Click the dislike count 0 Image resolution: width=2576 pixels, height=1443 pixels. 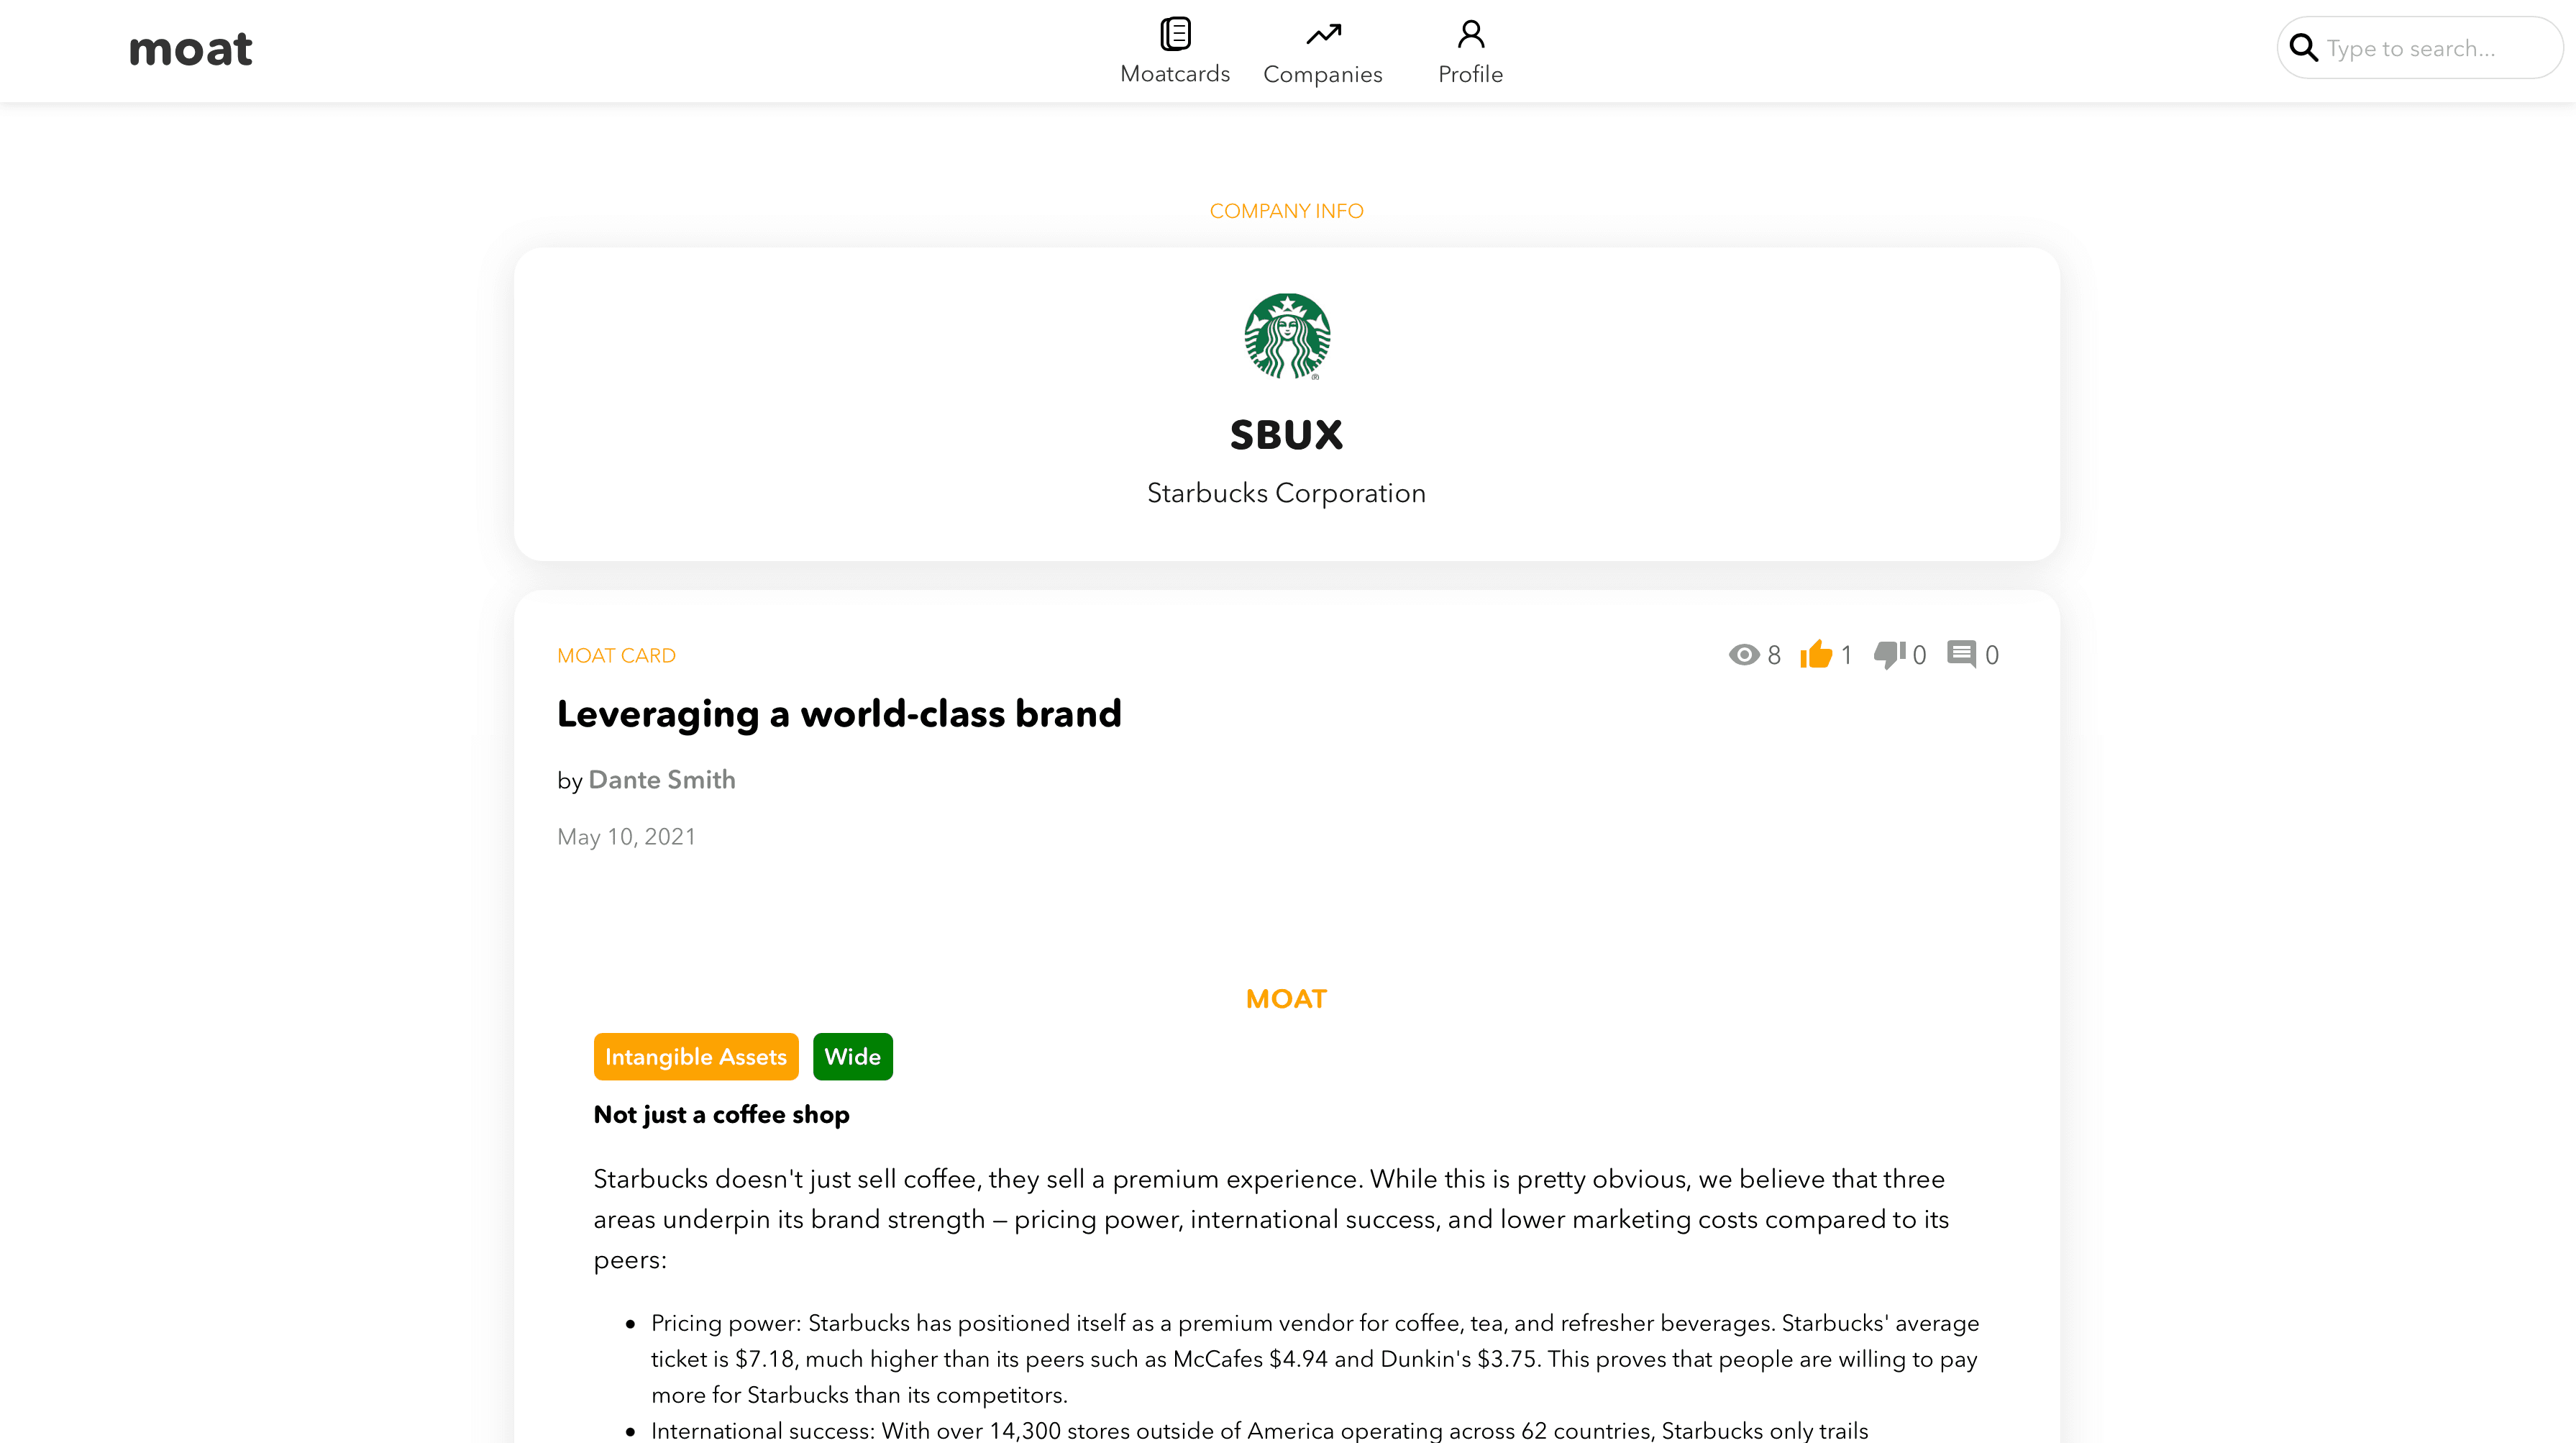click(1919, 655)
